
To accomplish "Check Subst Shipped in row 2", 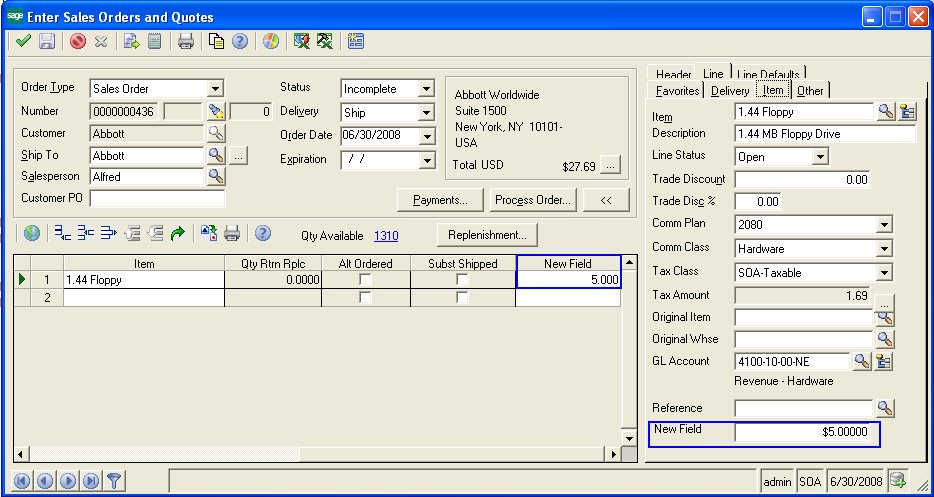I will 462,297.
